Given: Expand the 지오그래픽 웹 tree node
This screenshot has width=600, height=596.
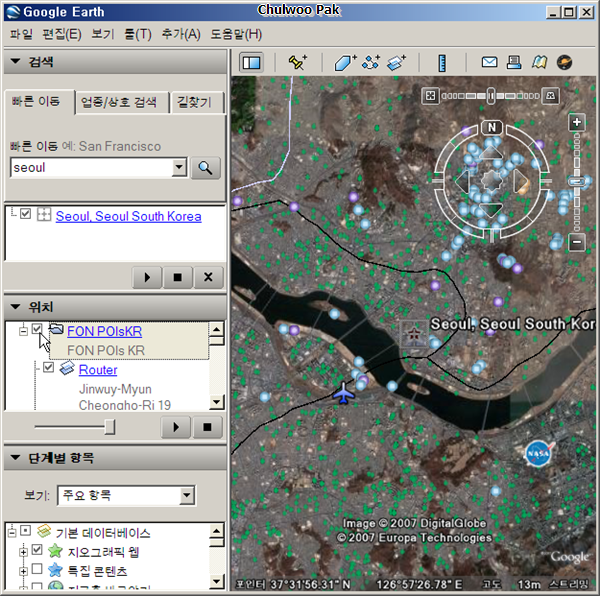Looking at the screenshot, I should tap(23, 552).
